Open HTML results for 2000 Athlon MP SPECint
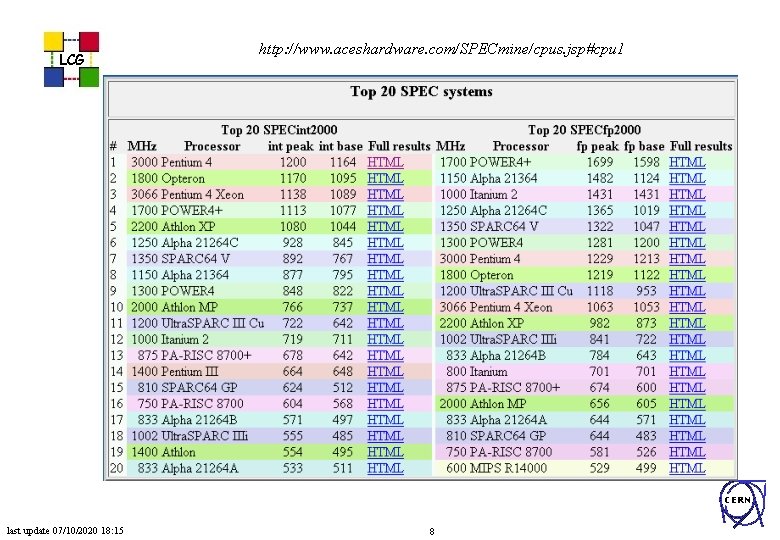Viewport: 780px width, 540px height. coord(385,307)
